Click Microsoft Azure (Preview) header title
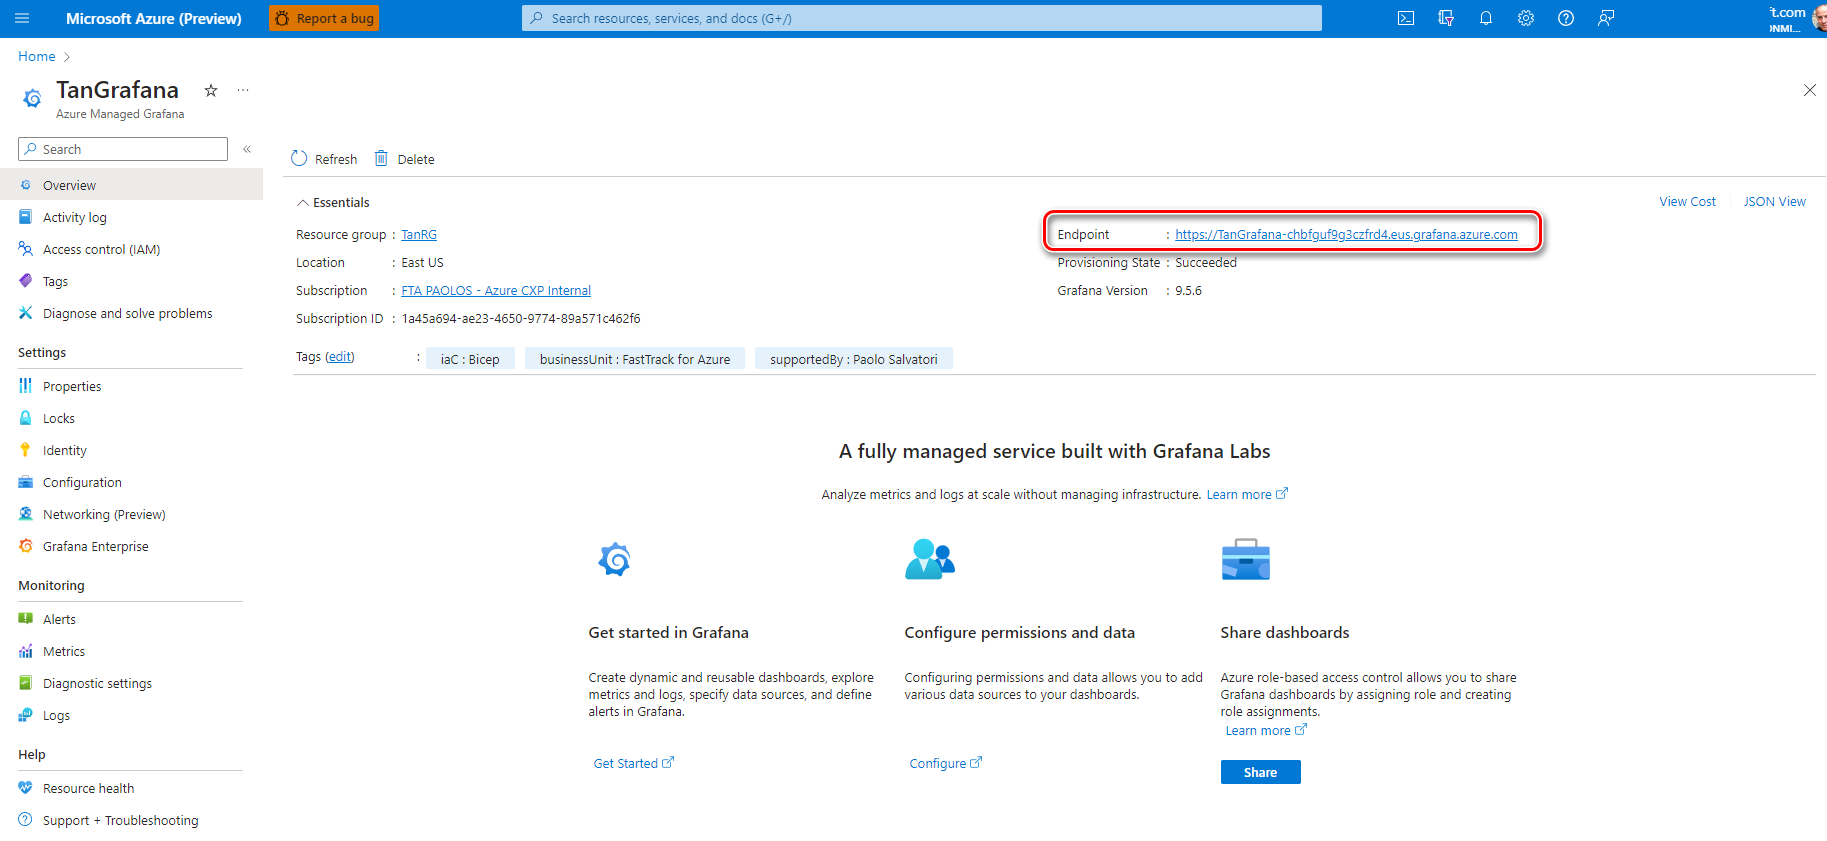The image size is (1827, 841). pyautogui.click(x=154, y=18)
